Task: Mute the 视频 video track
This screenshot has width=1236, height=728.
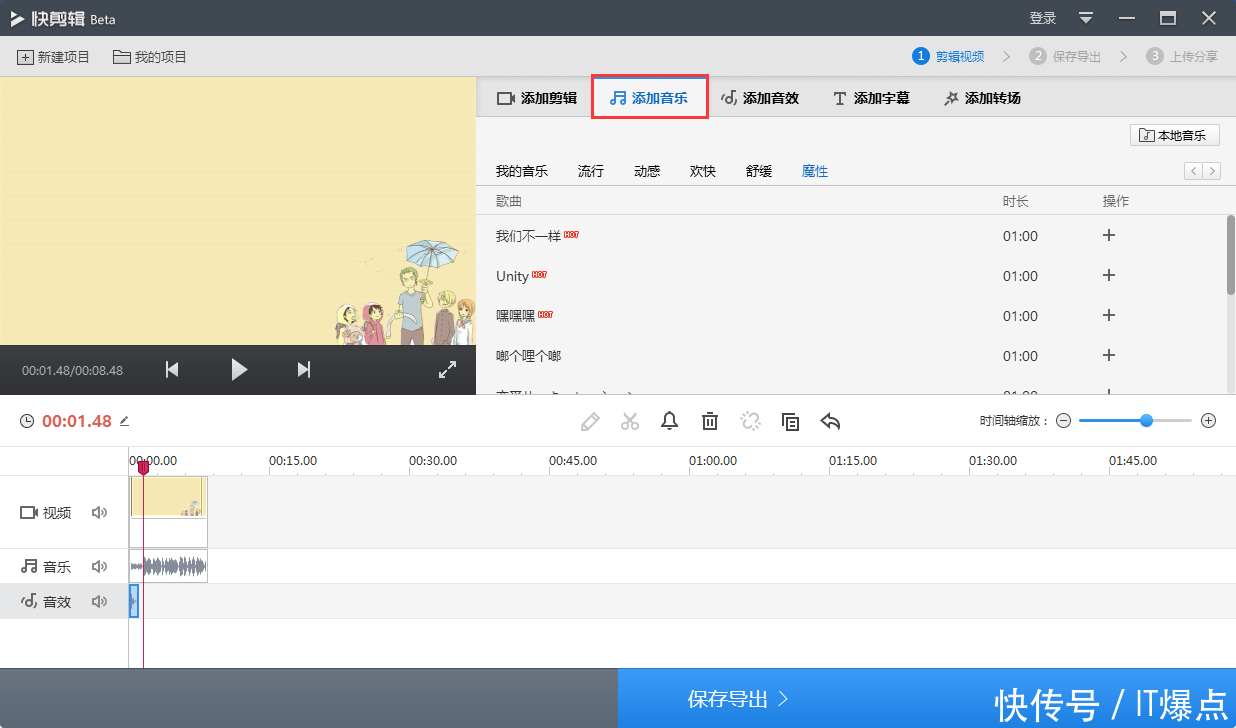Action: (99, 512)
